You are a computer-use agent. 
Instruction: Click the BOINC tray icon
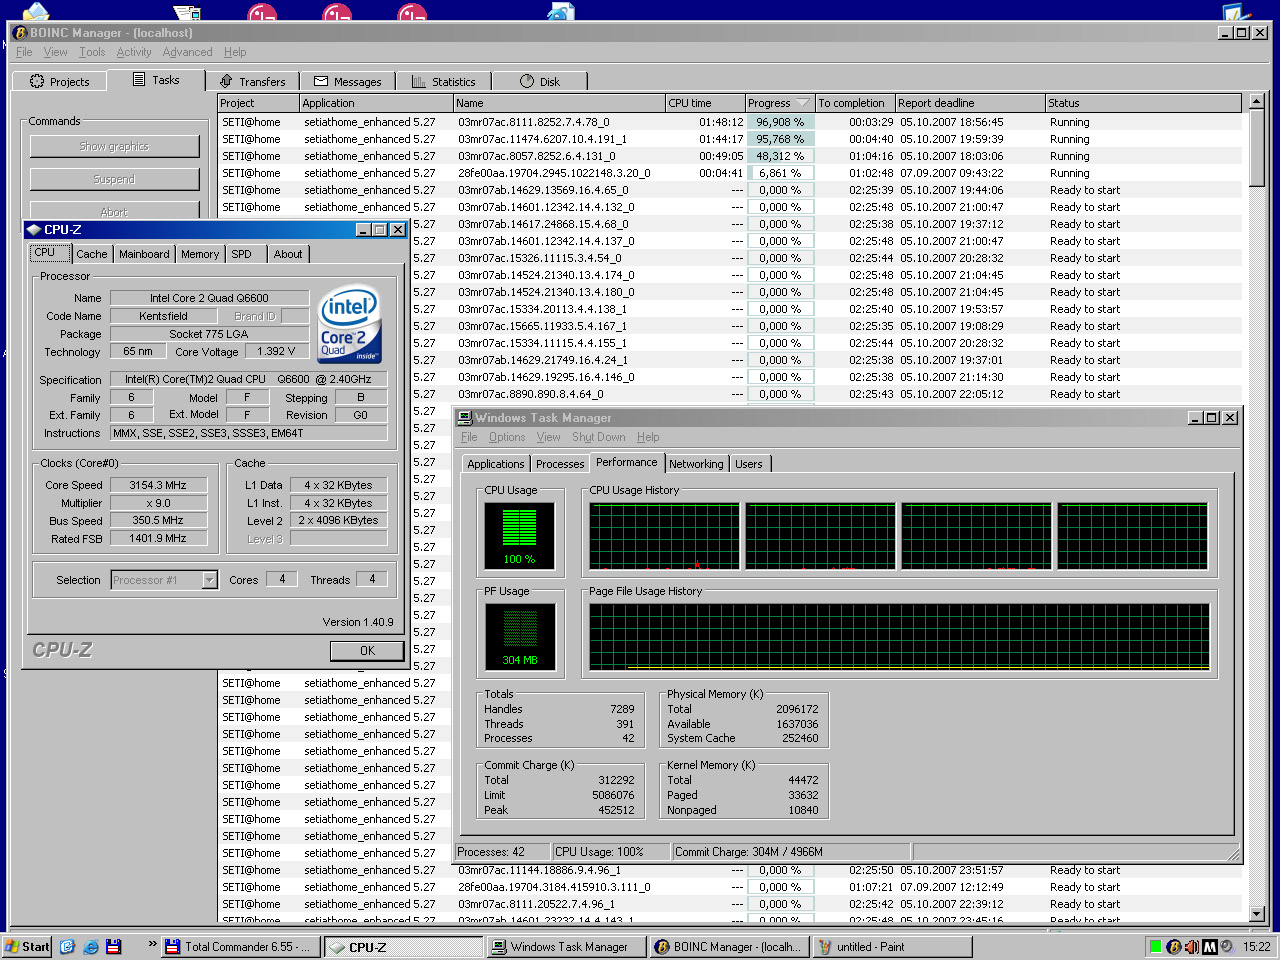click(1174, 947)
